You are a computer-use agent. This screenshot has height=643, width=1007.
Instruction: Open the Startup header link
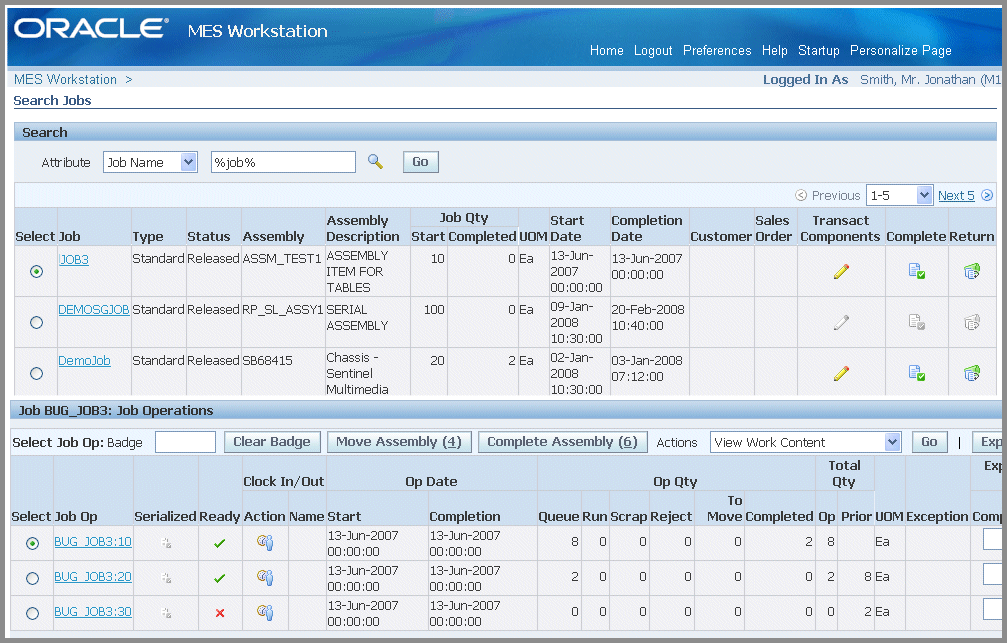pos(818,50)
